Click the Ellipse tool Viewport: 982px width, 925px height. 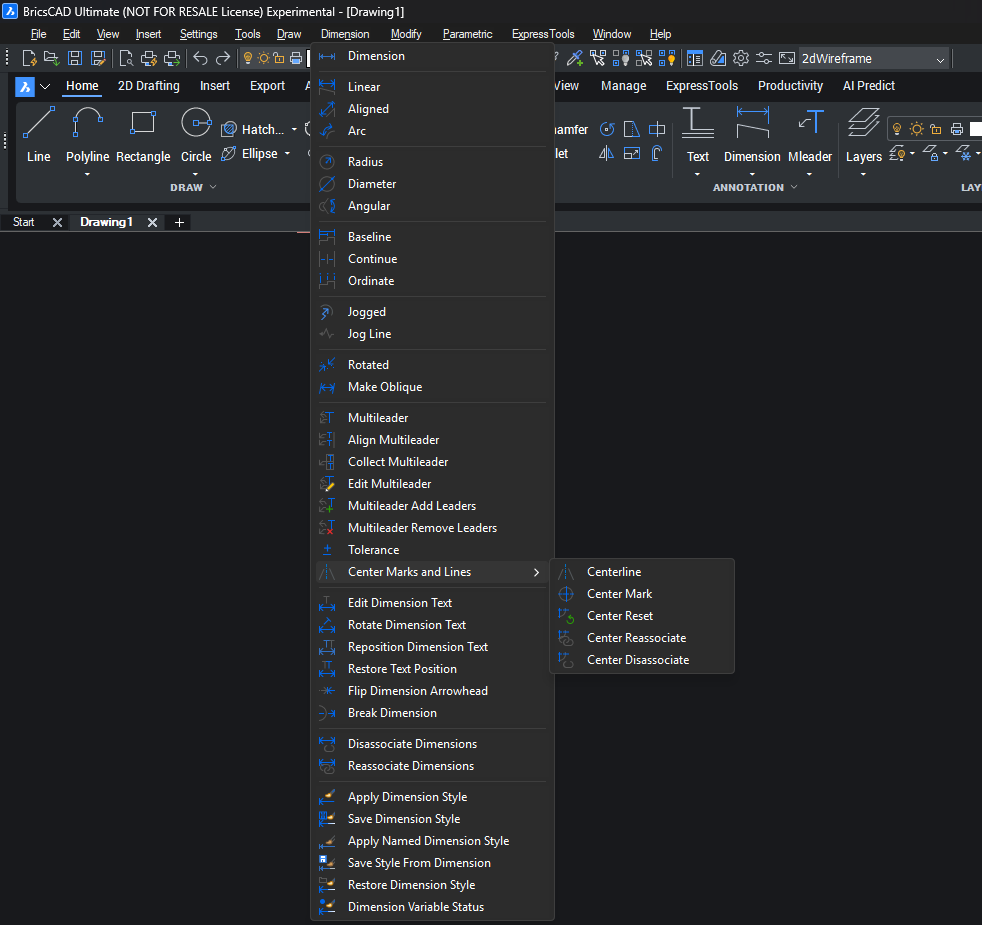coord(250,153)
